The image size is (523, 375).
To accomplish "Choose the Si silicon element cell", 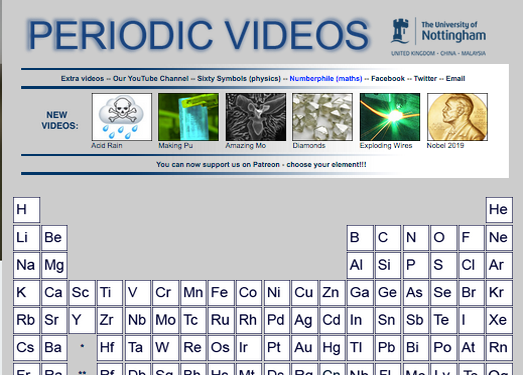I will coord(388,266).
